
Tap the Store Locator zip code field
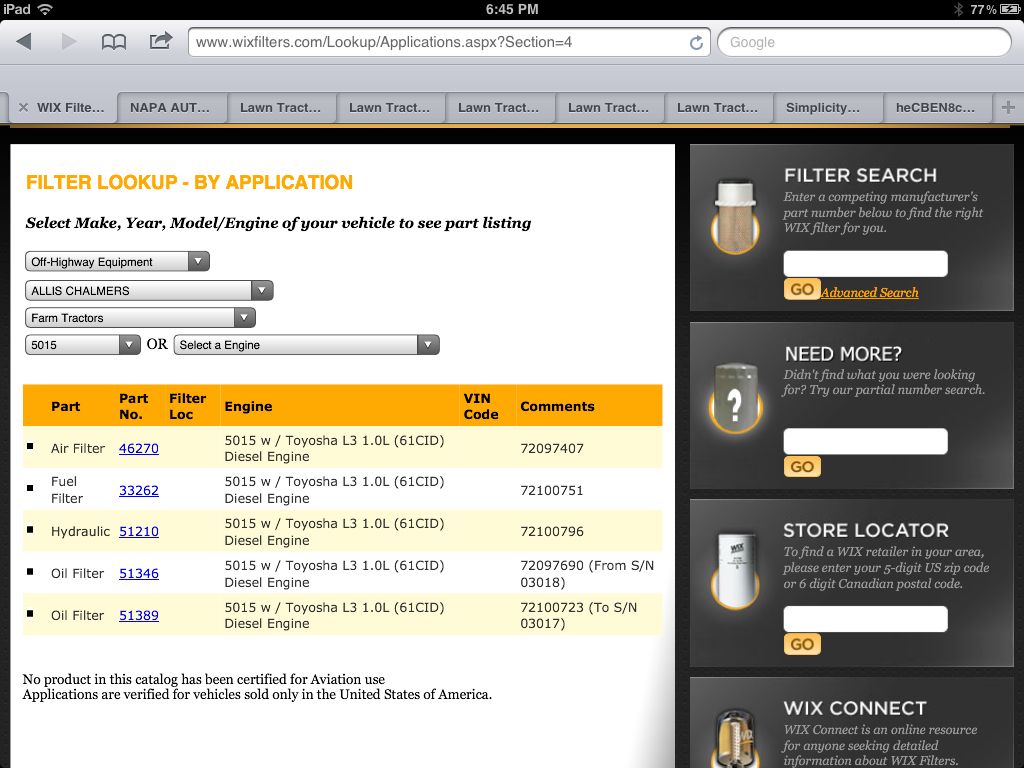865,619
